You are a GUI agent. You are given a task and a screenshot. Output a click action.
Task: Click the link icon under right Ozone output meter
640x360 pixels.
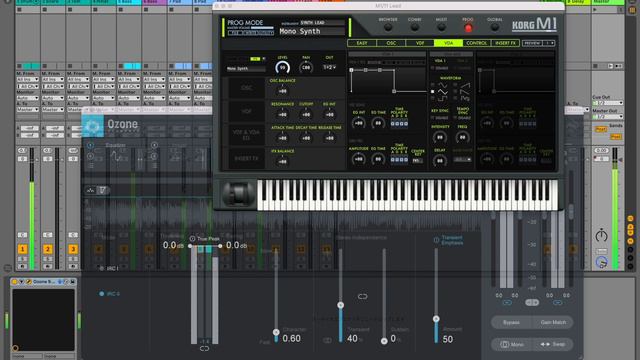coord(557,302)
